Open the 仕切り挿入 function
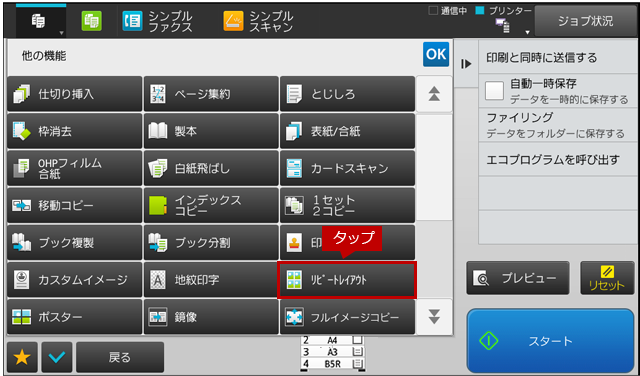This screenshot has height=376, width=640. click(x=75, y=94)
